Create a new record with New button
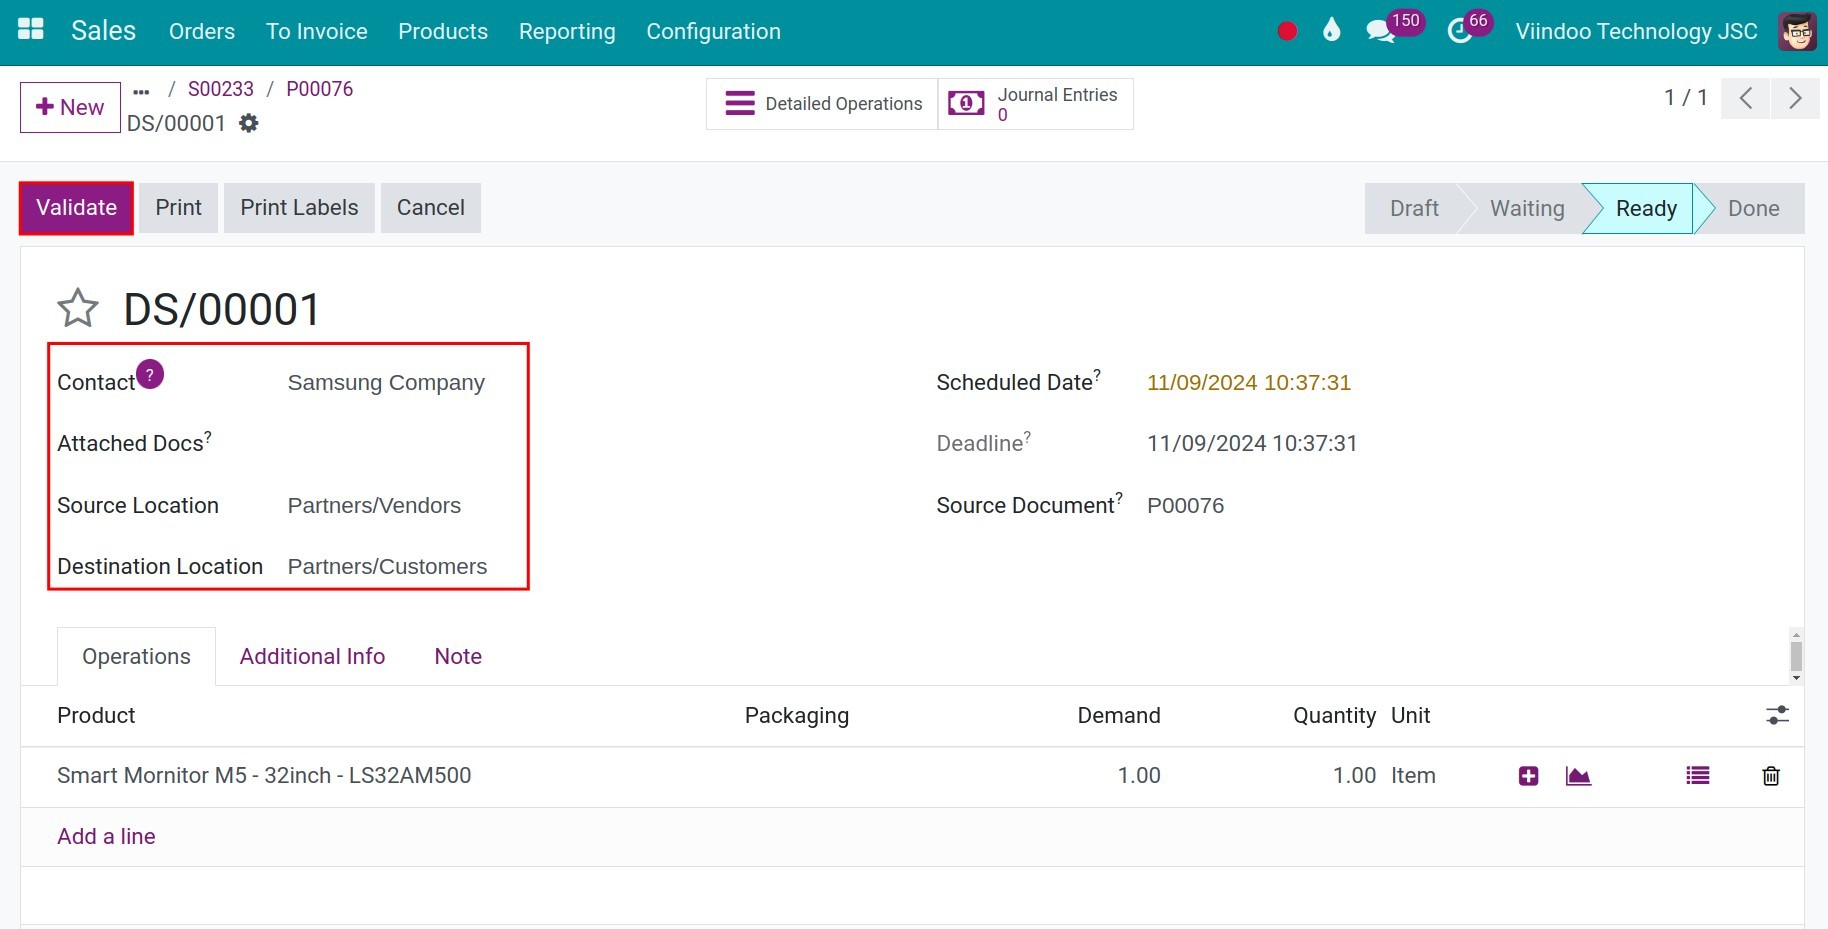 [x=70, y=107]
